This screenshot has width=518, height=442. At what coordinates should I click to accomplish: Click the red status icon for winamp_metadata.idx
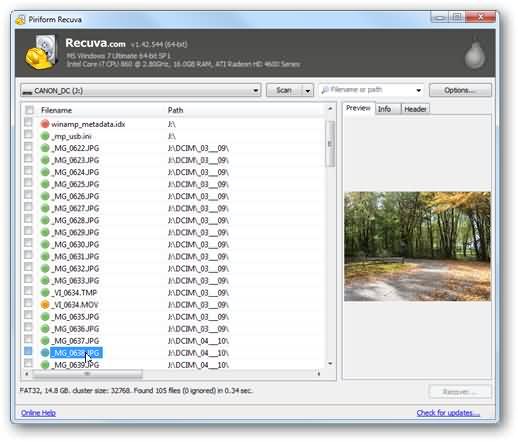45,124
